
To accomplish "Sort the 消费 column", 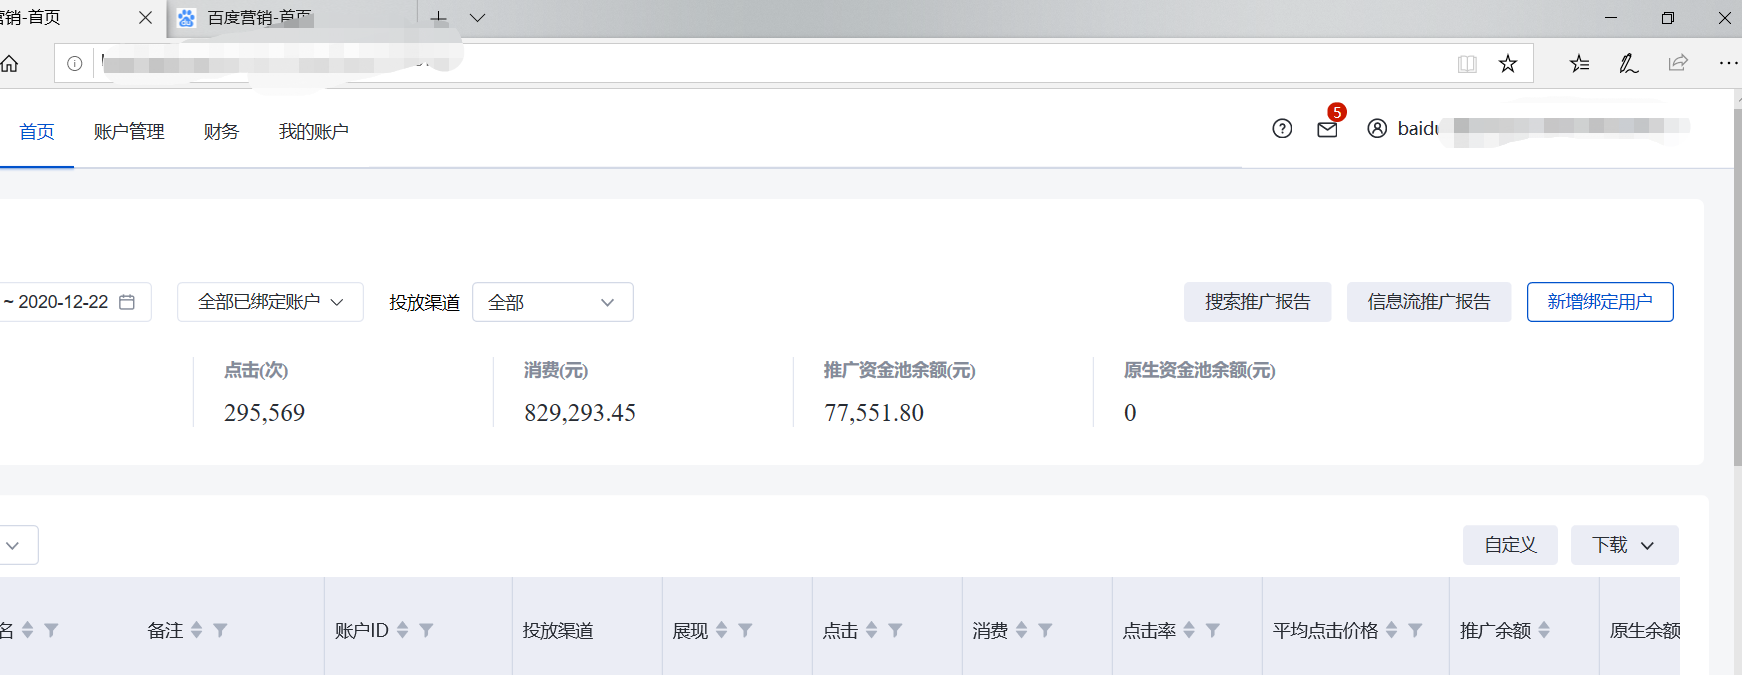I will click(1022, 630).
